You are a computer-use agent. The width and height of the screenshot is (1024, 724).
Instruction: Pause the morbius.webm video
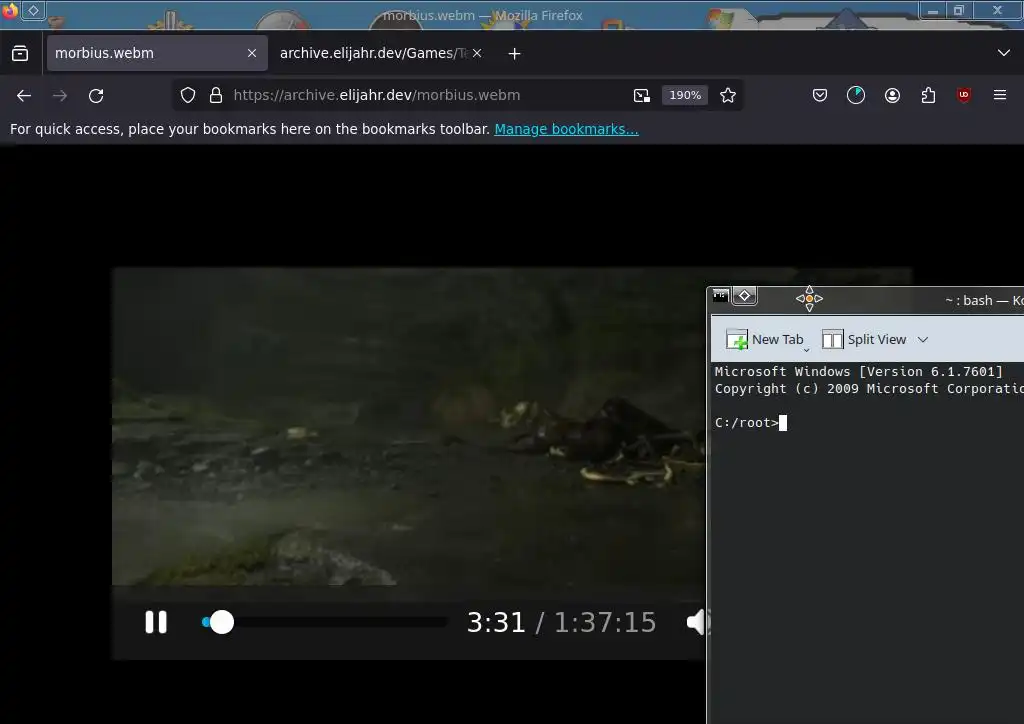tap(156, 622)
